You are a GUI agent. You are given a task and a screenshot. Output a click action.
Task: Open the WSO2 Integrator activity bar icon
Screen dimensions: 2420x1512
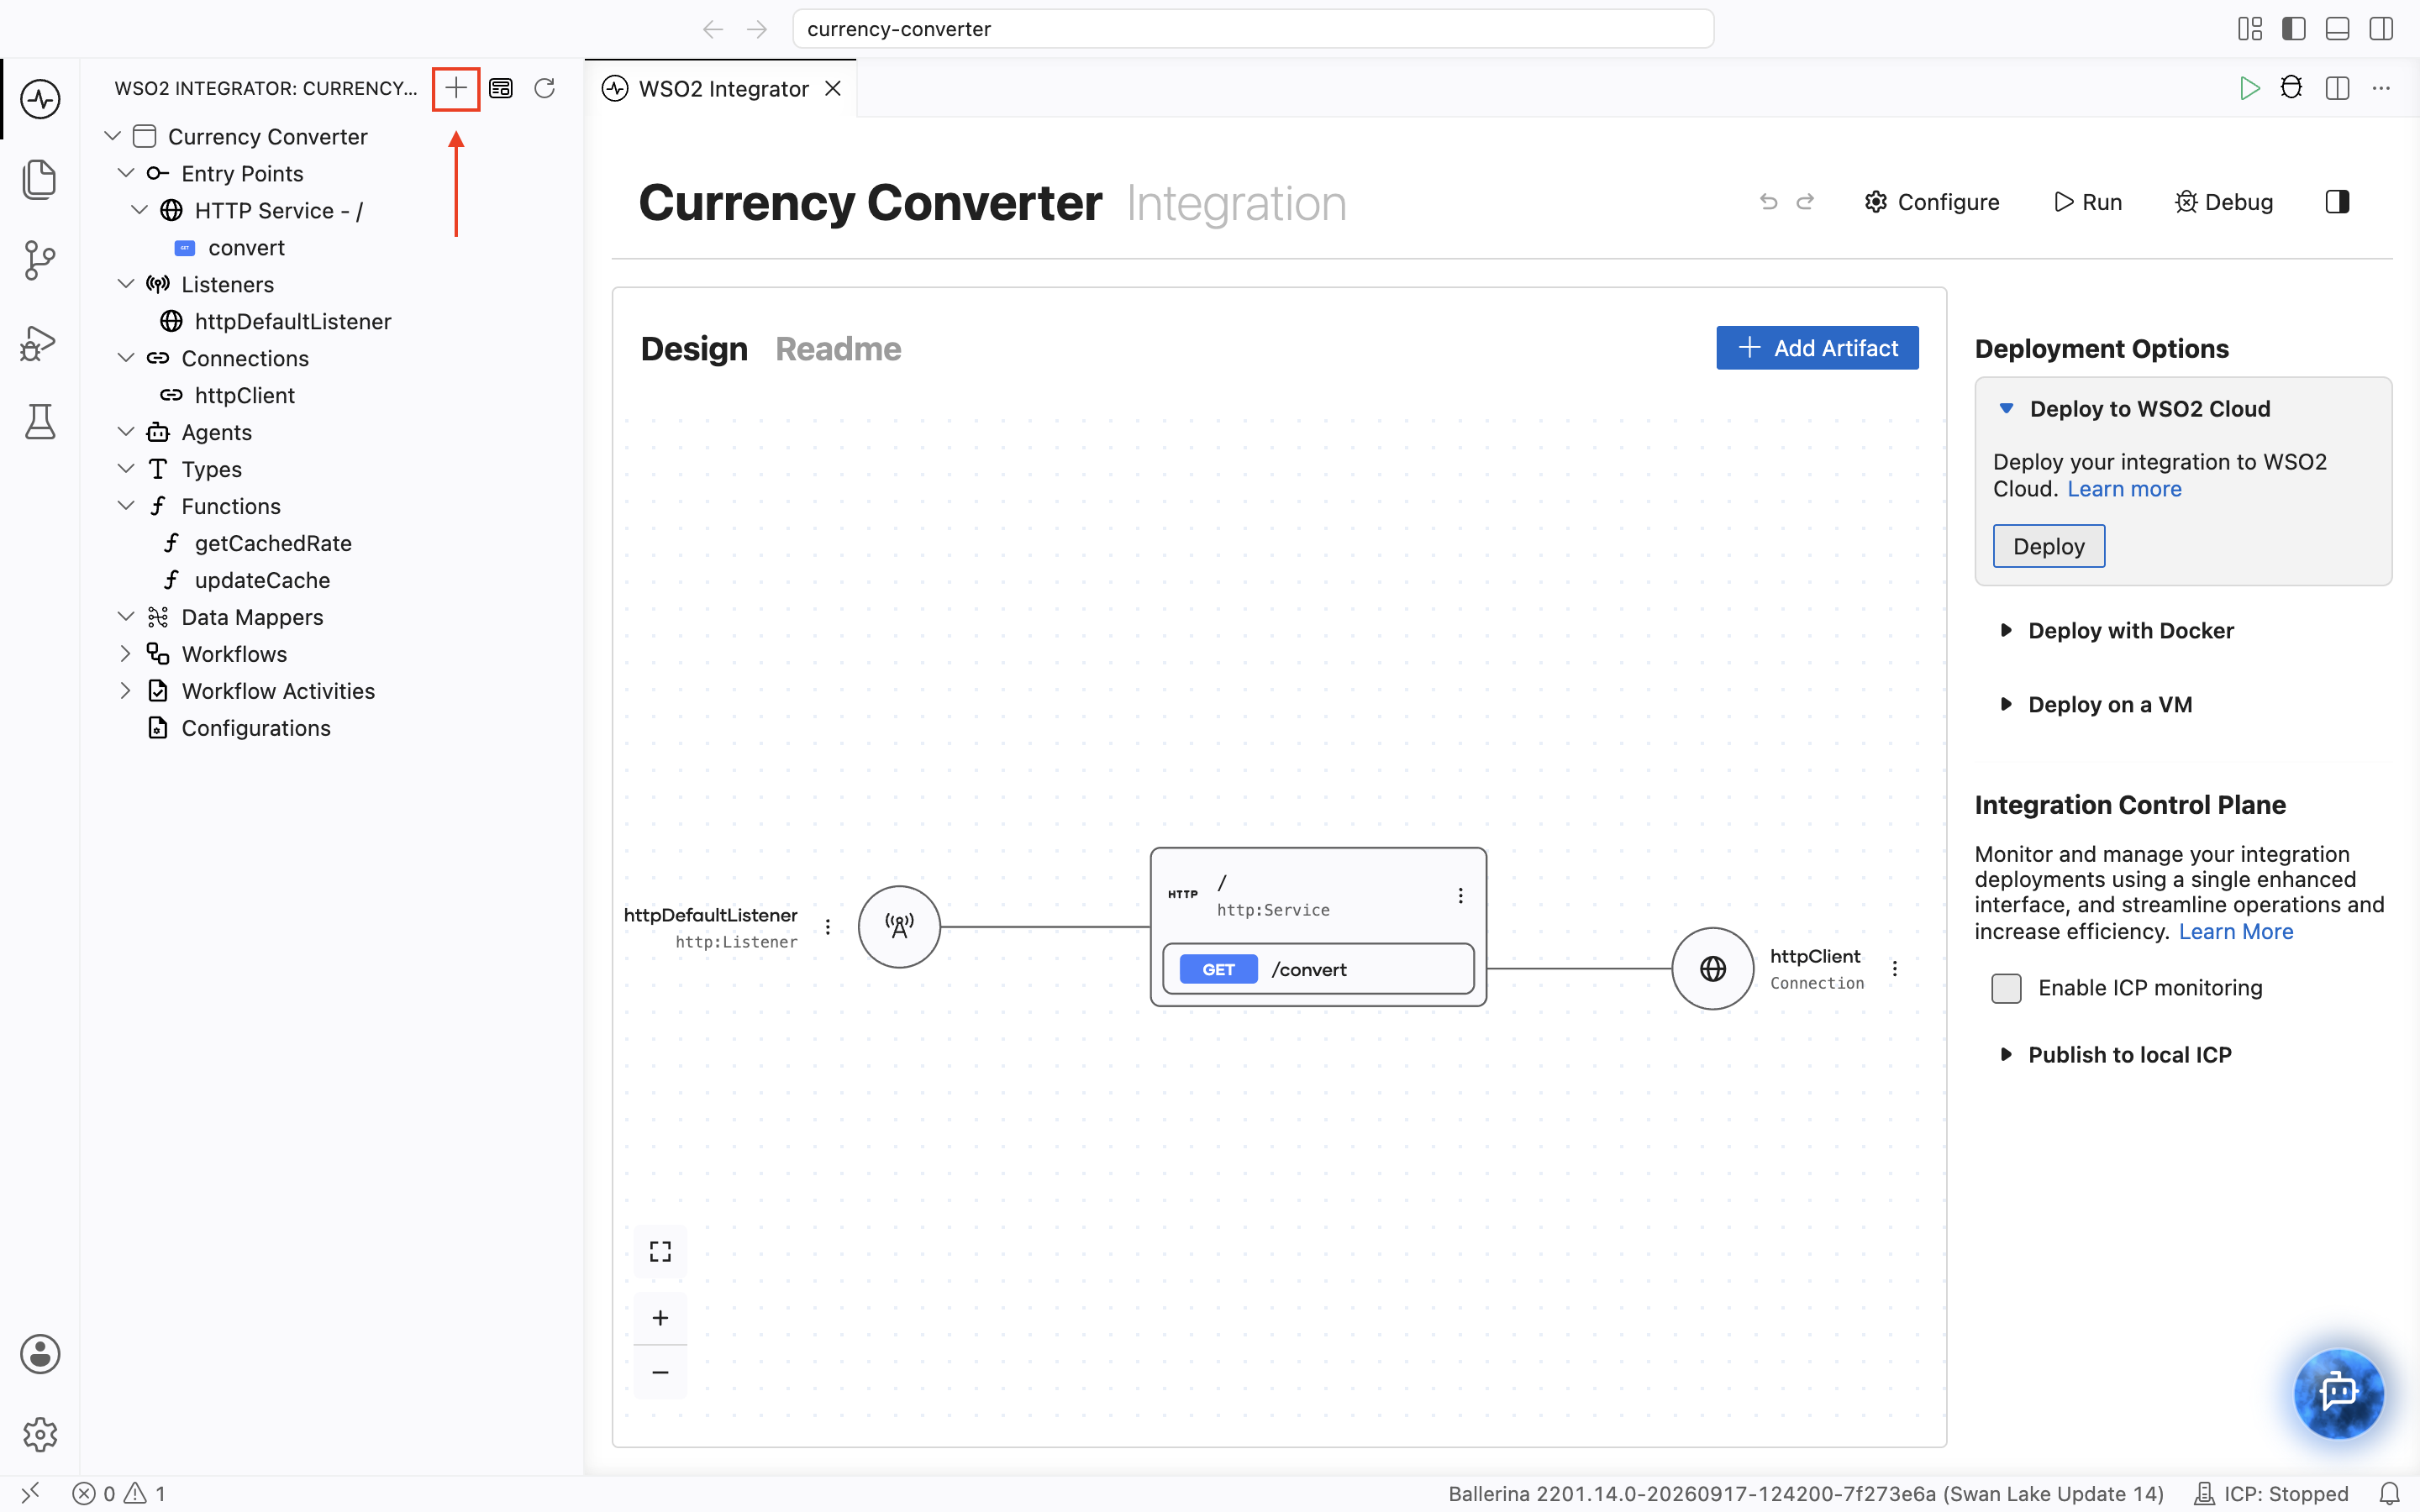pos(40,99)
